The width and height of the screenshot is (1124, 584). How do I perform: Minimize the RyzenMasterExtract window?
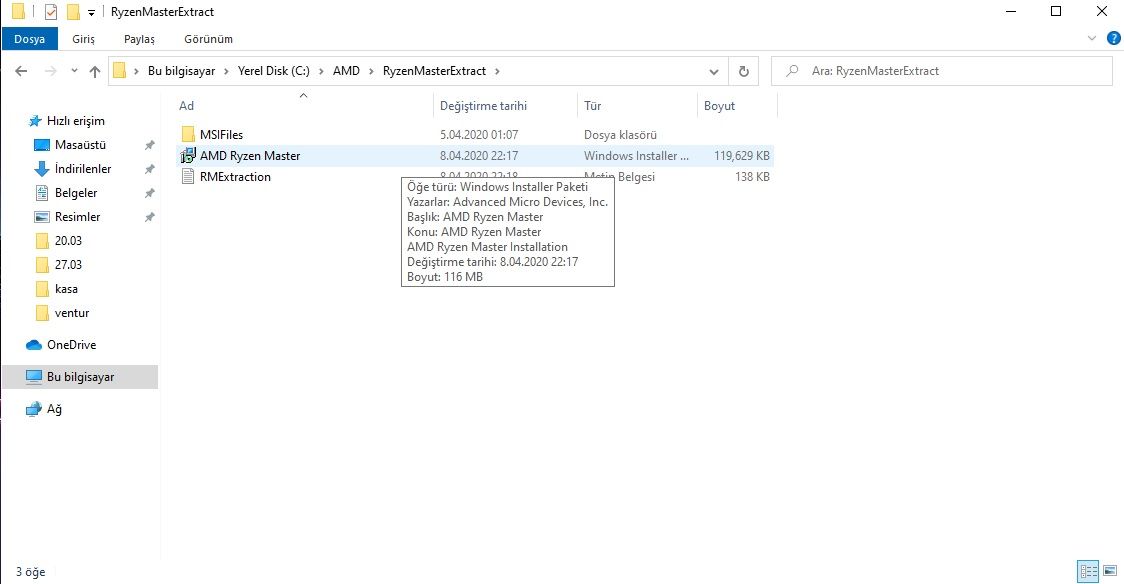click(x=1011, y=11)
